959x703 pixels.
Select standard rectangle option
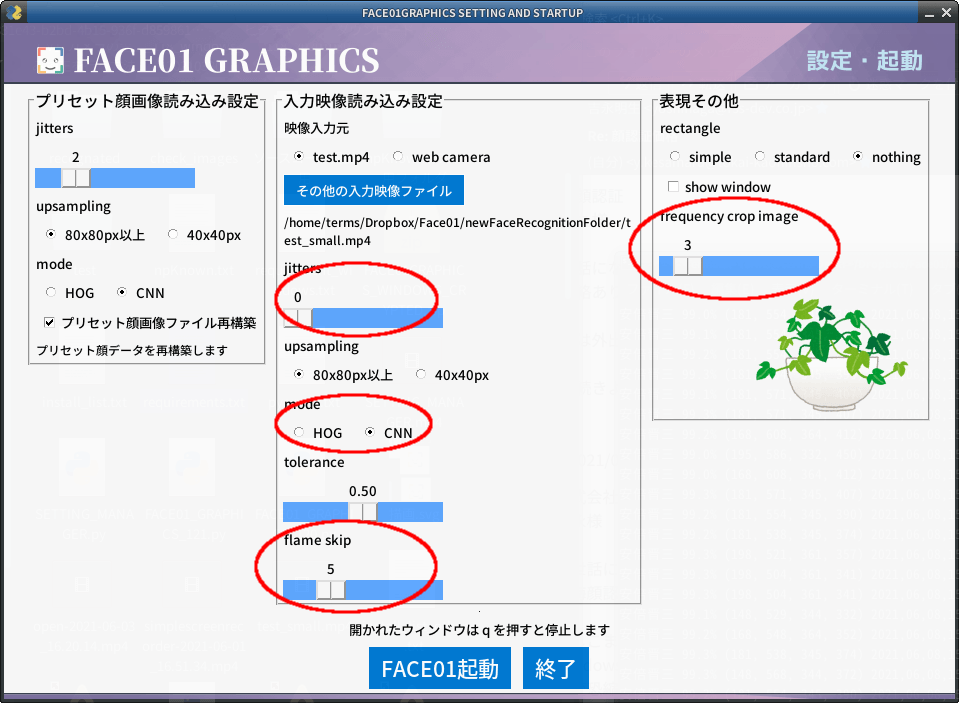(760, 157)
